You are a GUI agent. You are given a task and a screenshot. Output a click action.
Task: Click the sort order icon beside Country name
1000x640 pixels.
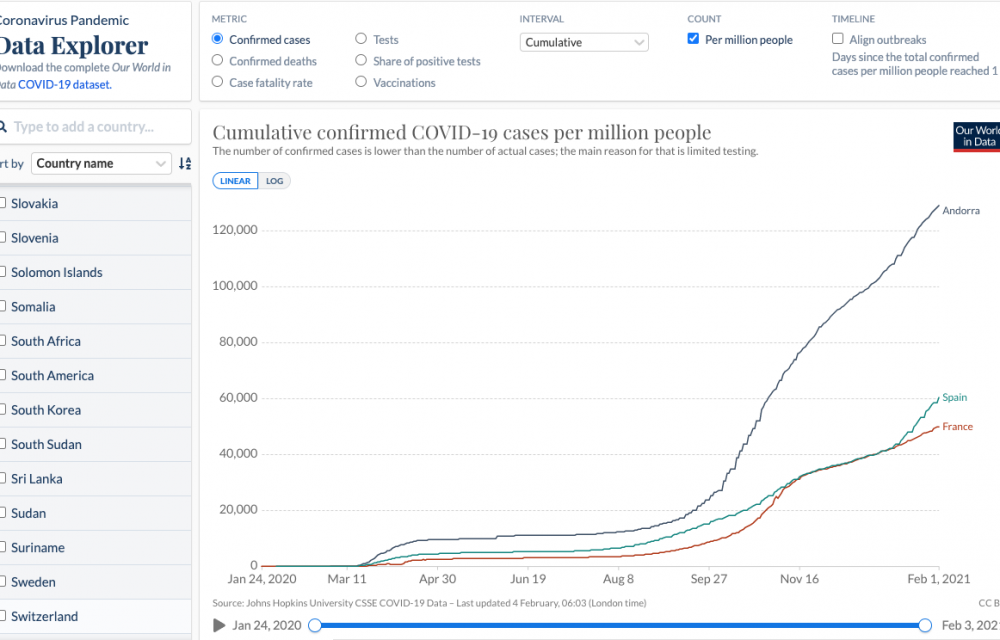click(184, 164)
